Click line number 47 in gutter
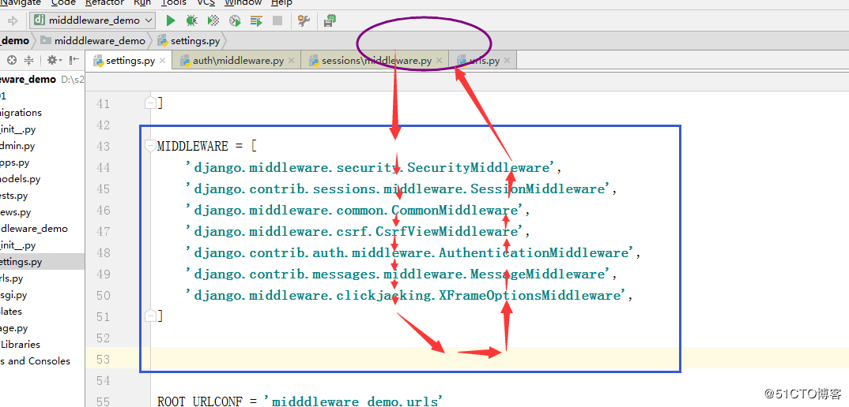The height and width of the screenshot is (407, 849). pyautogui.click(x=102, y=232)
